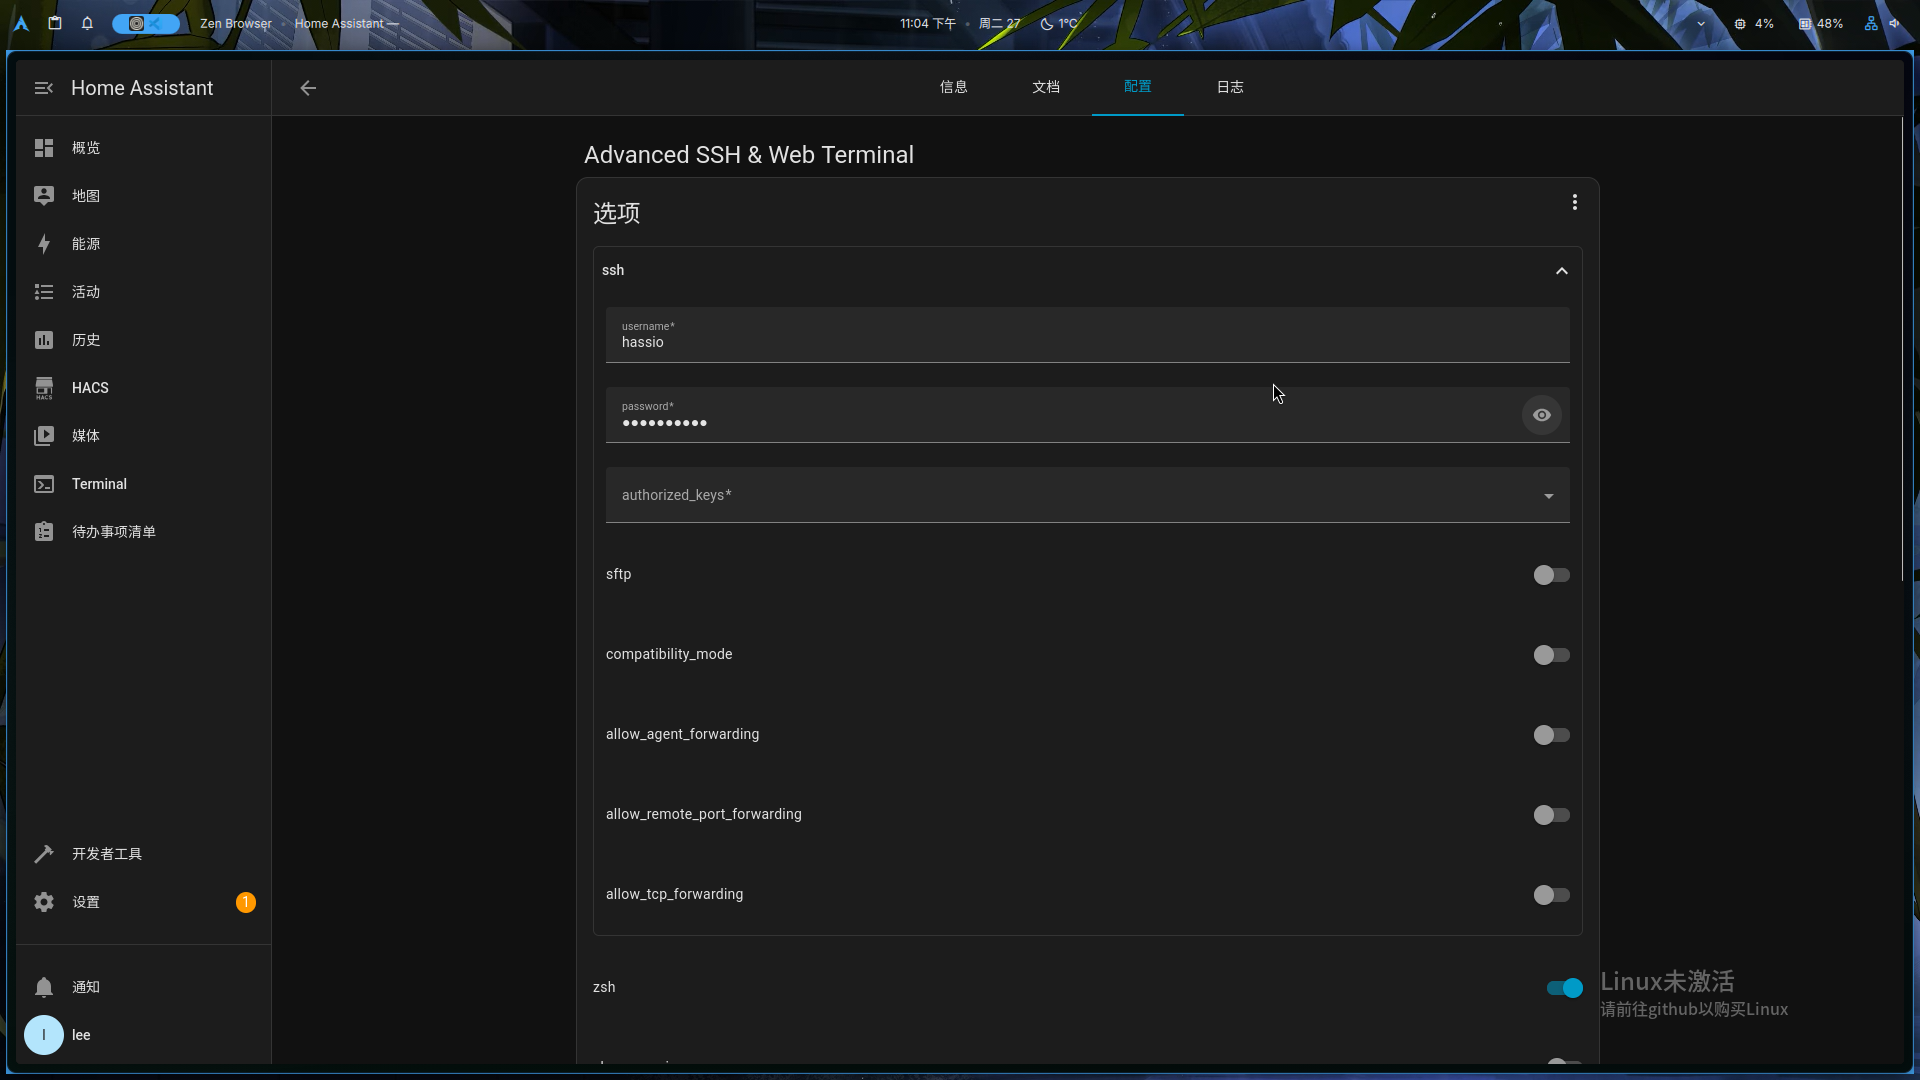Turn off the zsh switch
This screenshot has height=1080, width=1920.
coord(1564,988)
